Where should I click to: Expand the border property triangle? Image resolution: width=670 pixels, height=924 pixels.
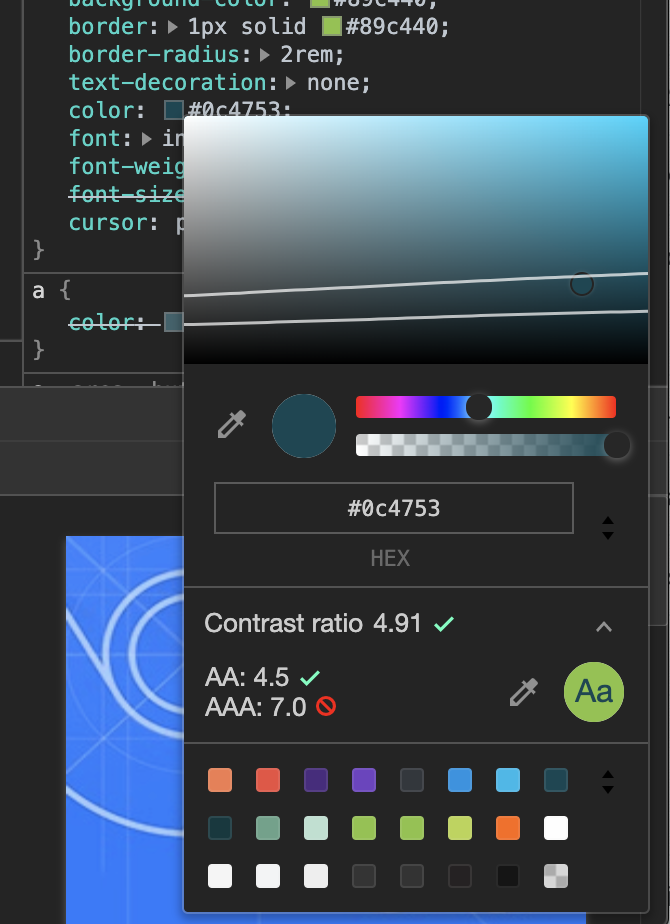pos(172,26)
